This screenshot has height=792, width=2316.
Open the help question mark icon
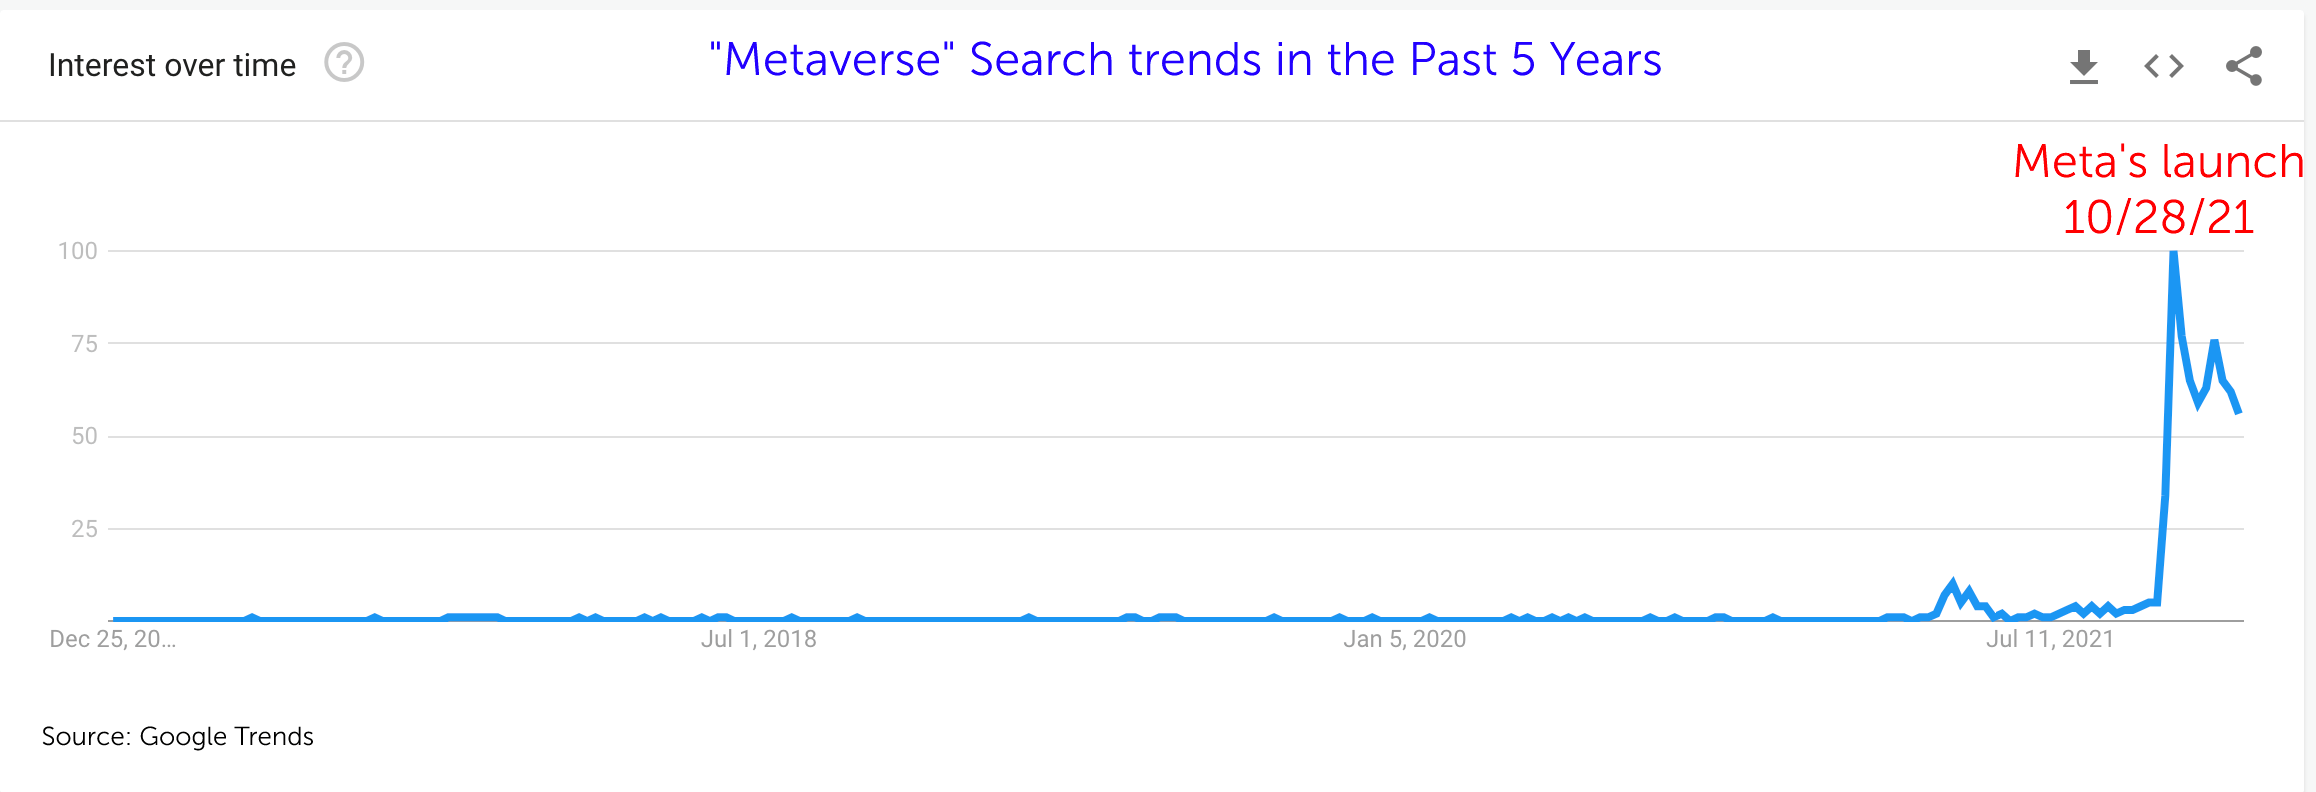(344, 63)
